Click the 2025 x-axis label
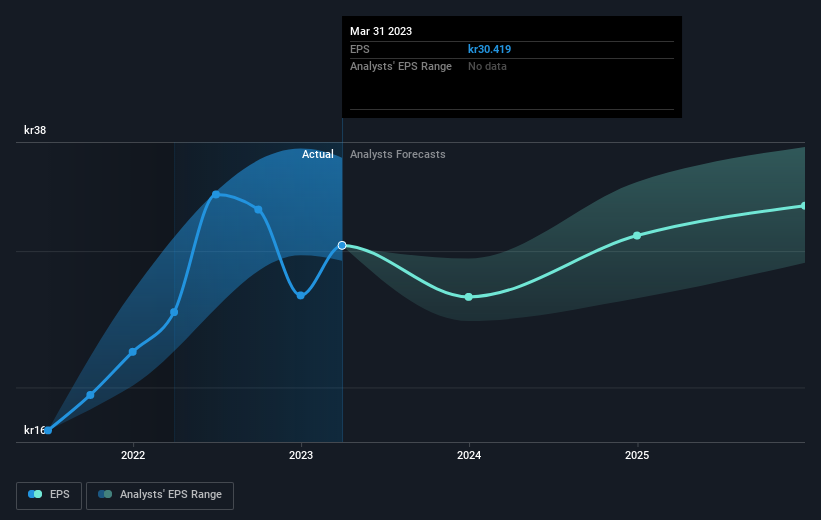The image size is (821, 520). click(637, 455)
